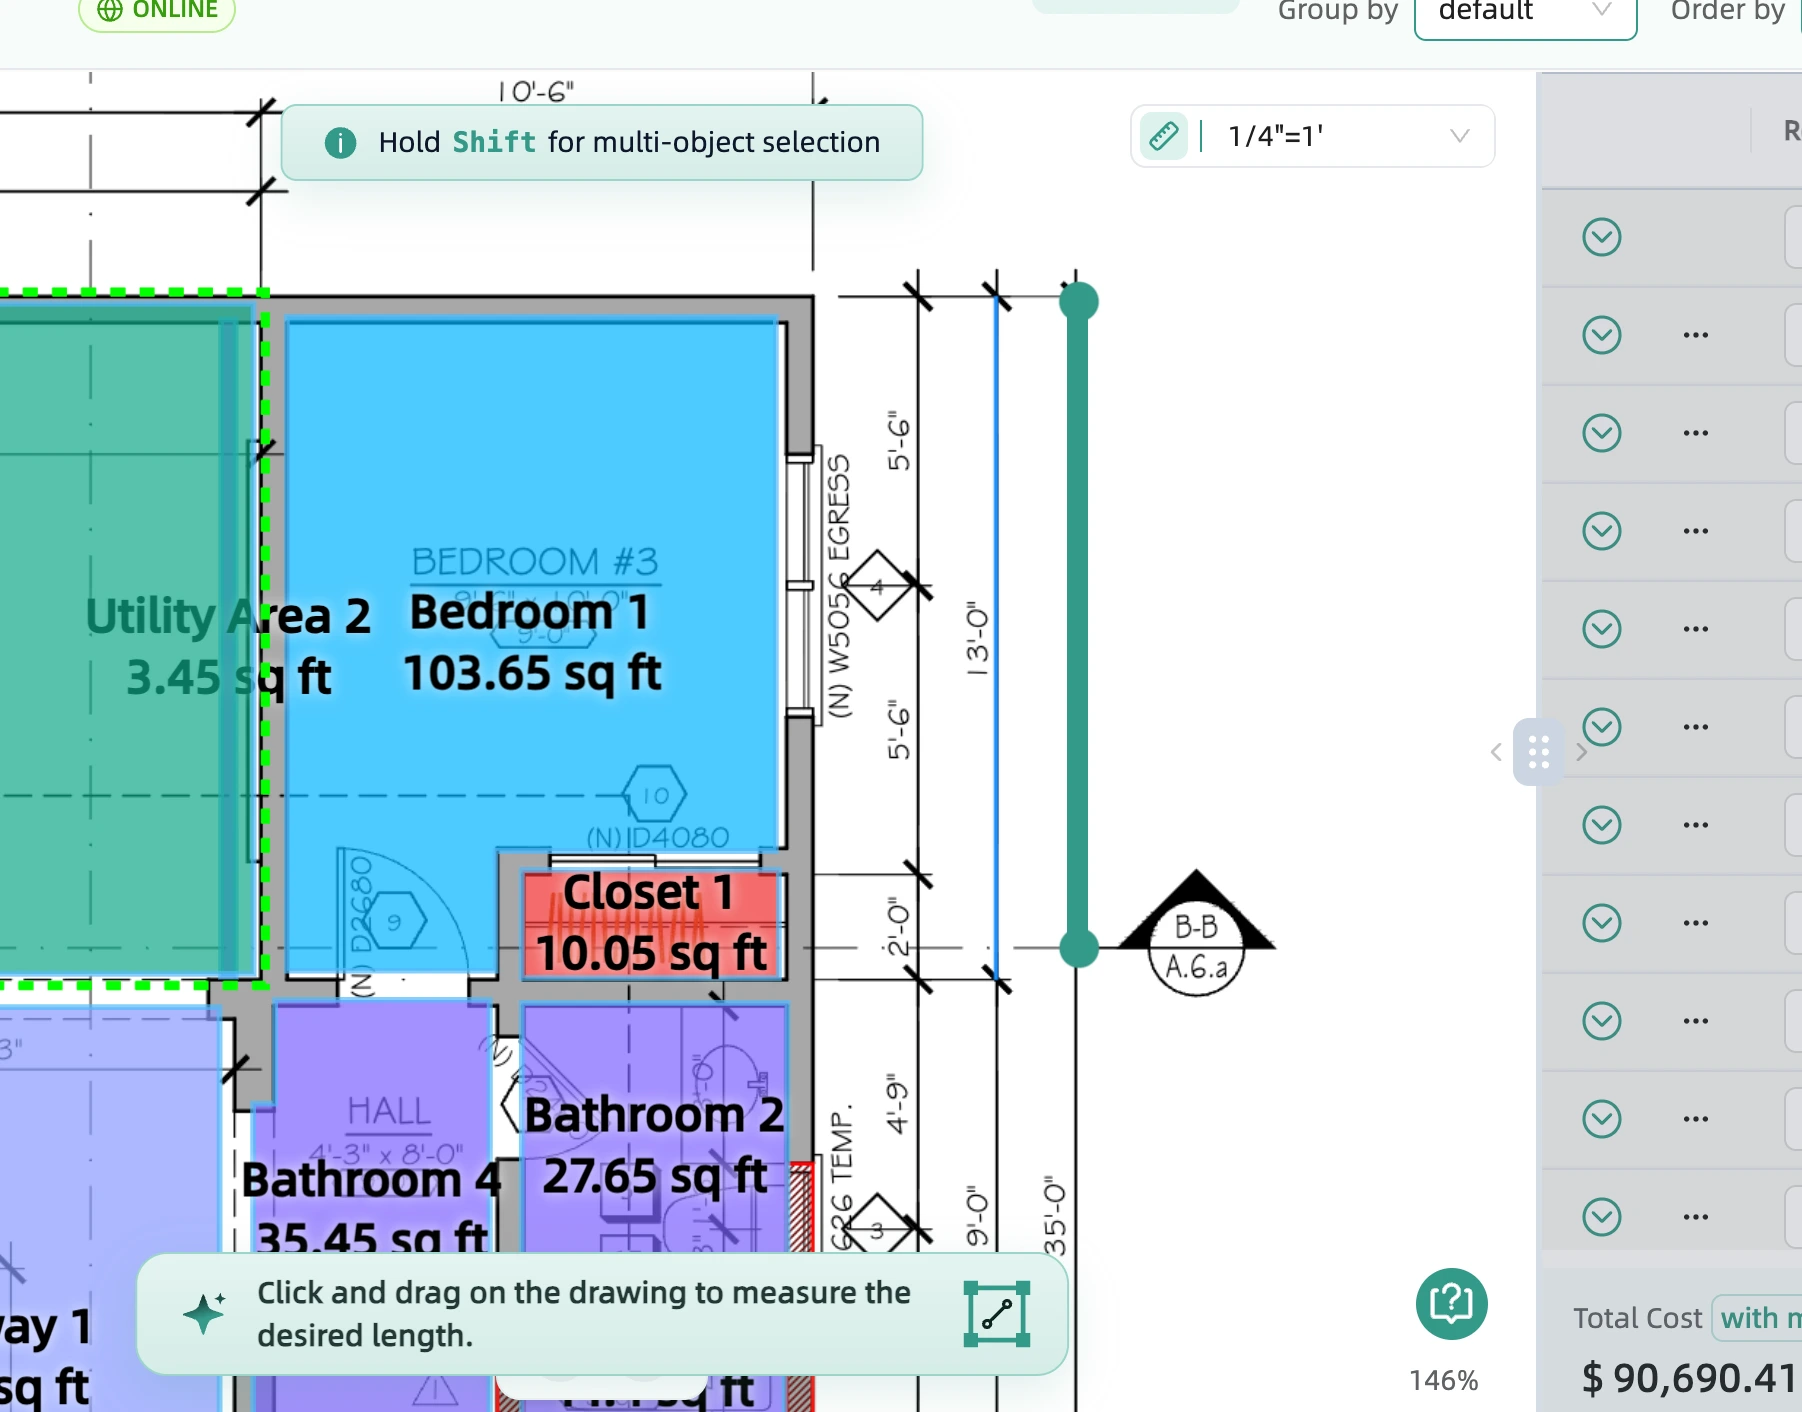Select the top endpoint of the green measurement line
The image size is (1802, 1412).
[x=1078, y=301]
